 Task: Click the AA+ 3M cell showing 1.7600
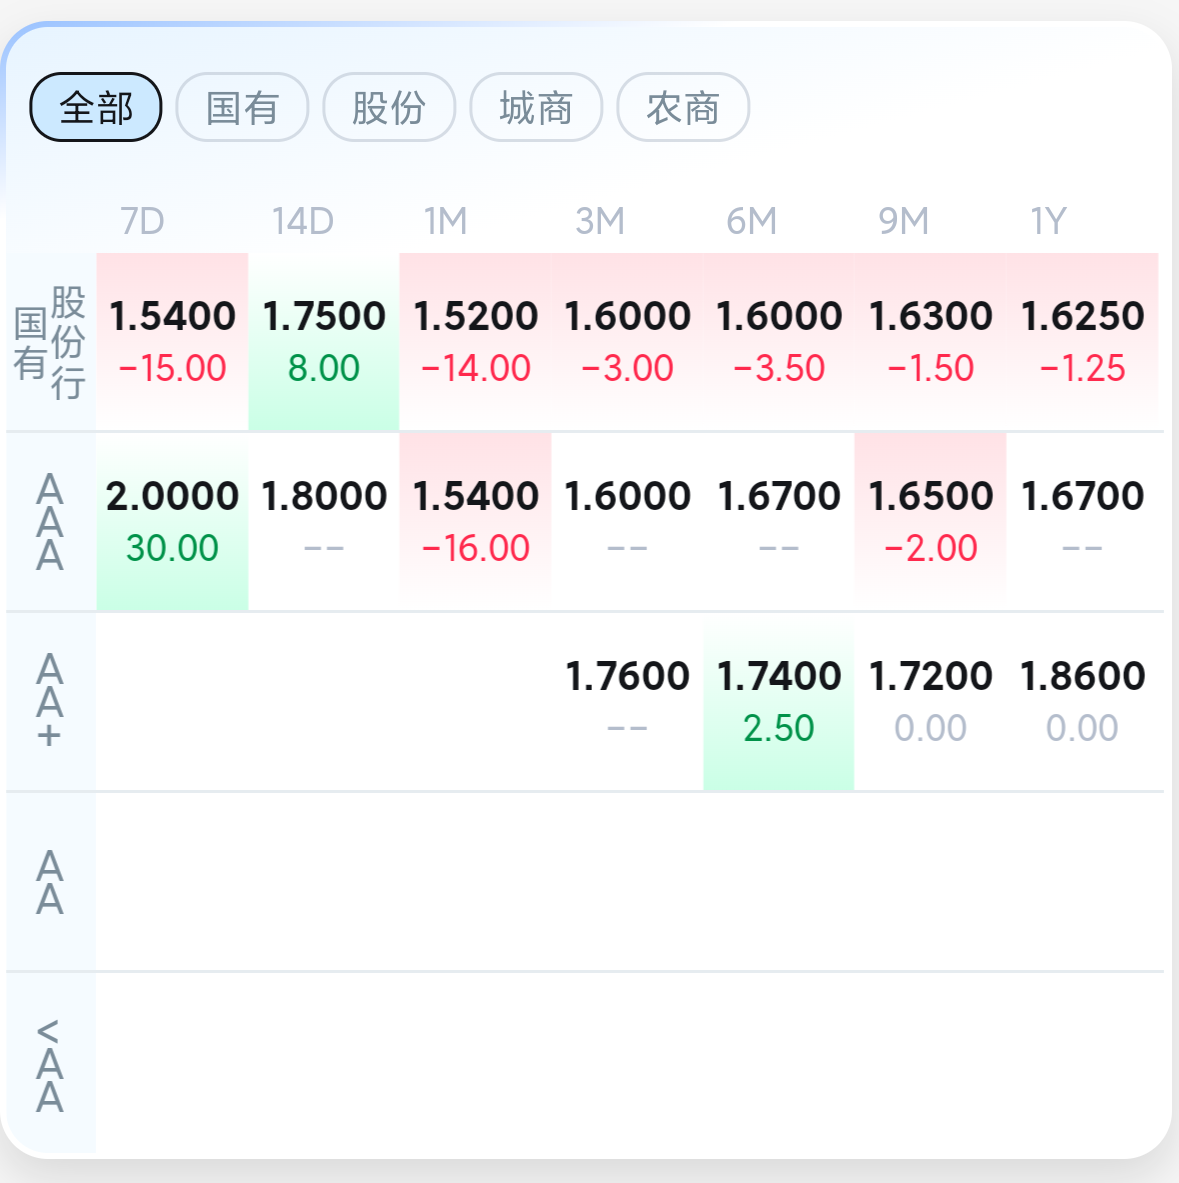click(x=627, y=702)
